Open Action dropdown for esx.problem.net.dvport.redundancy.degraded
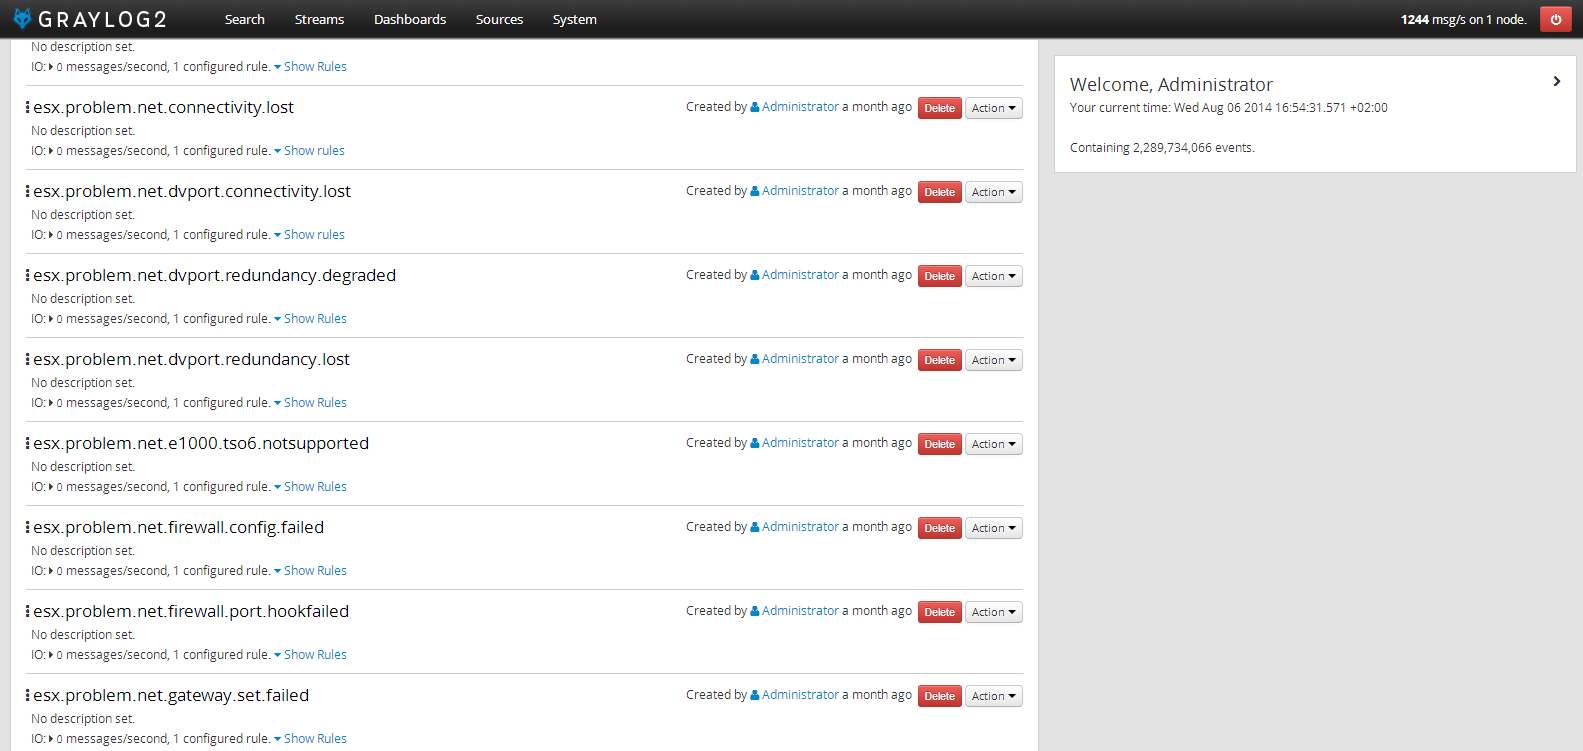This screenshot has width=1583, height=751. coord(993,276)
